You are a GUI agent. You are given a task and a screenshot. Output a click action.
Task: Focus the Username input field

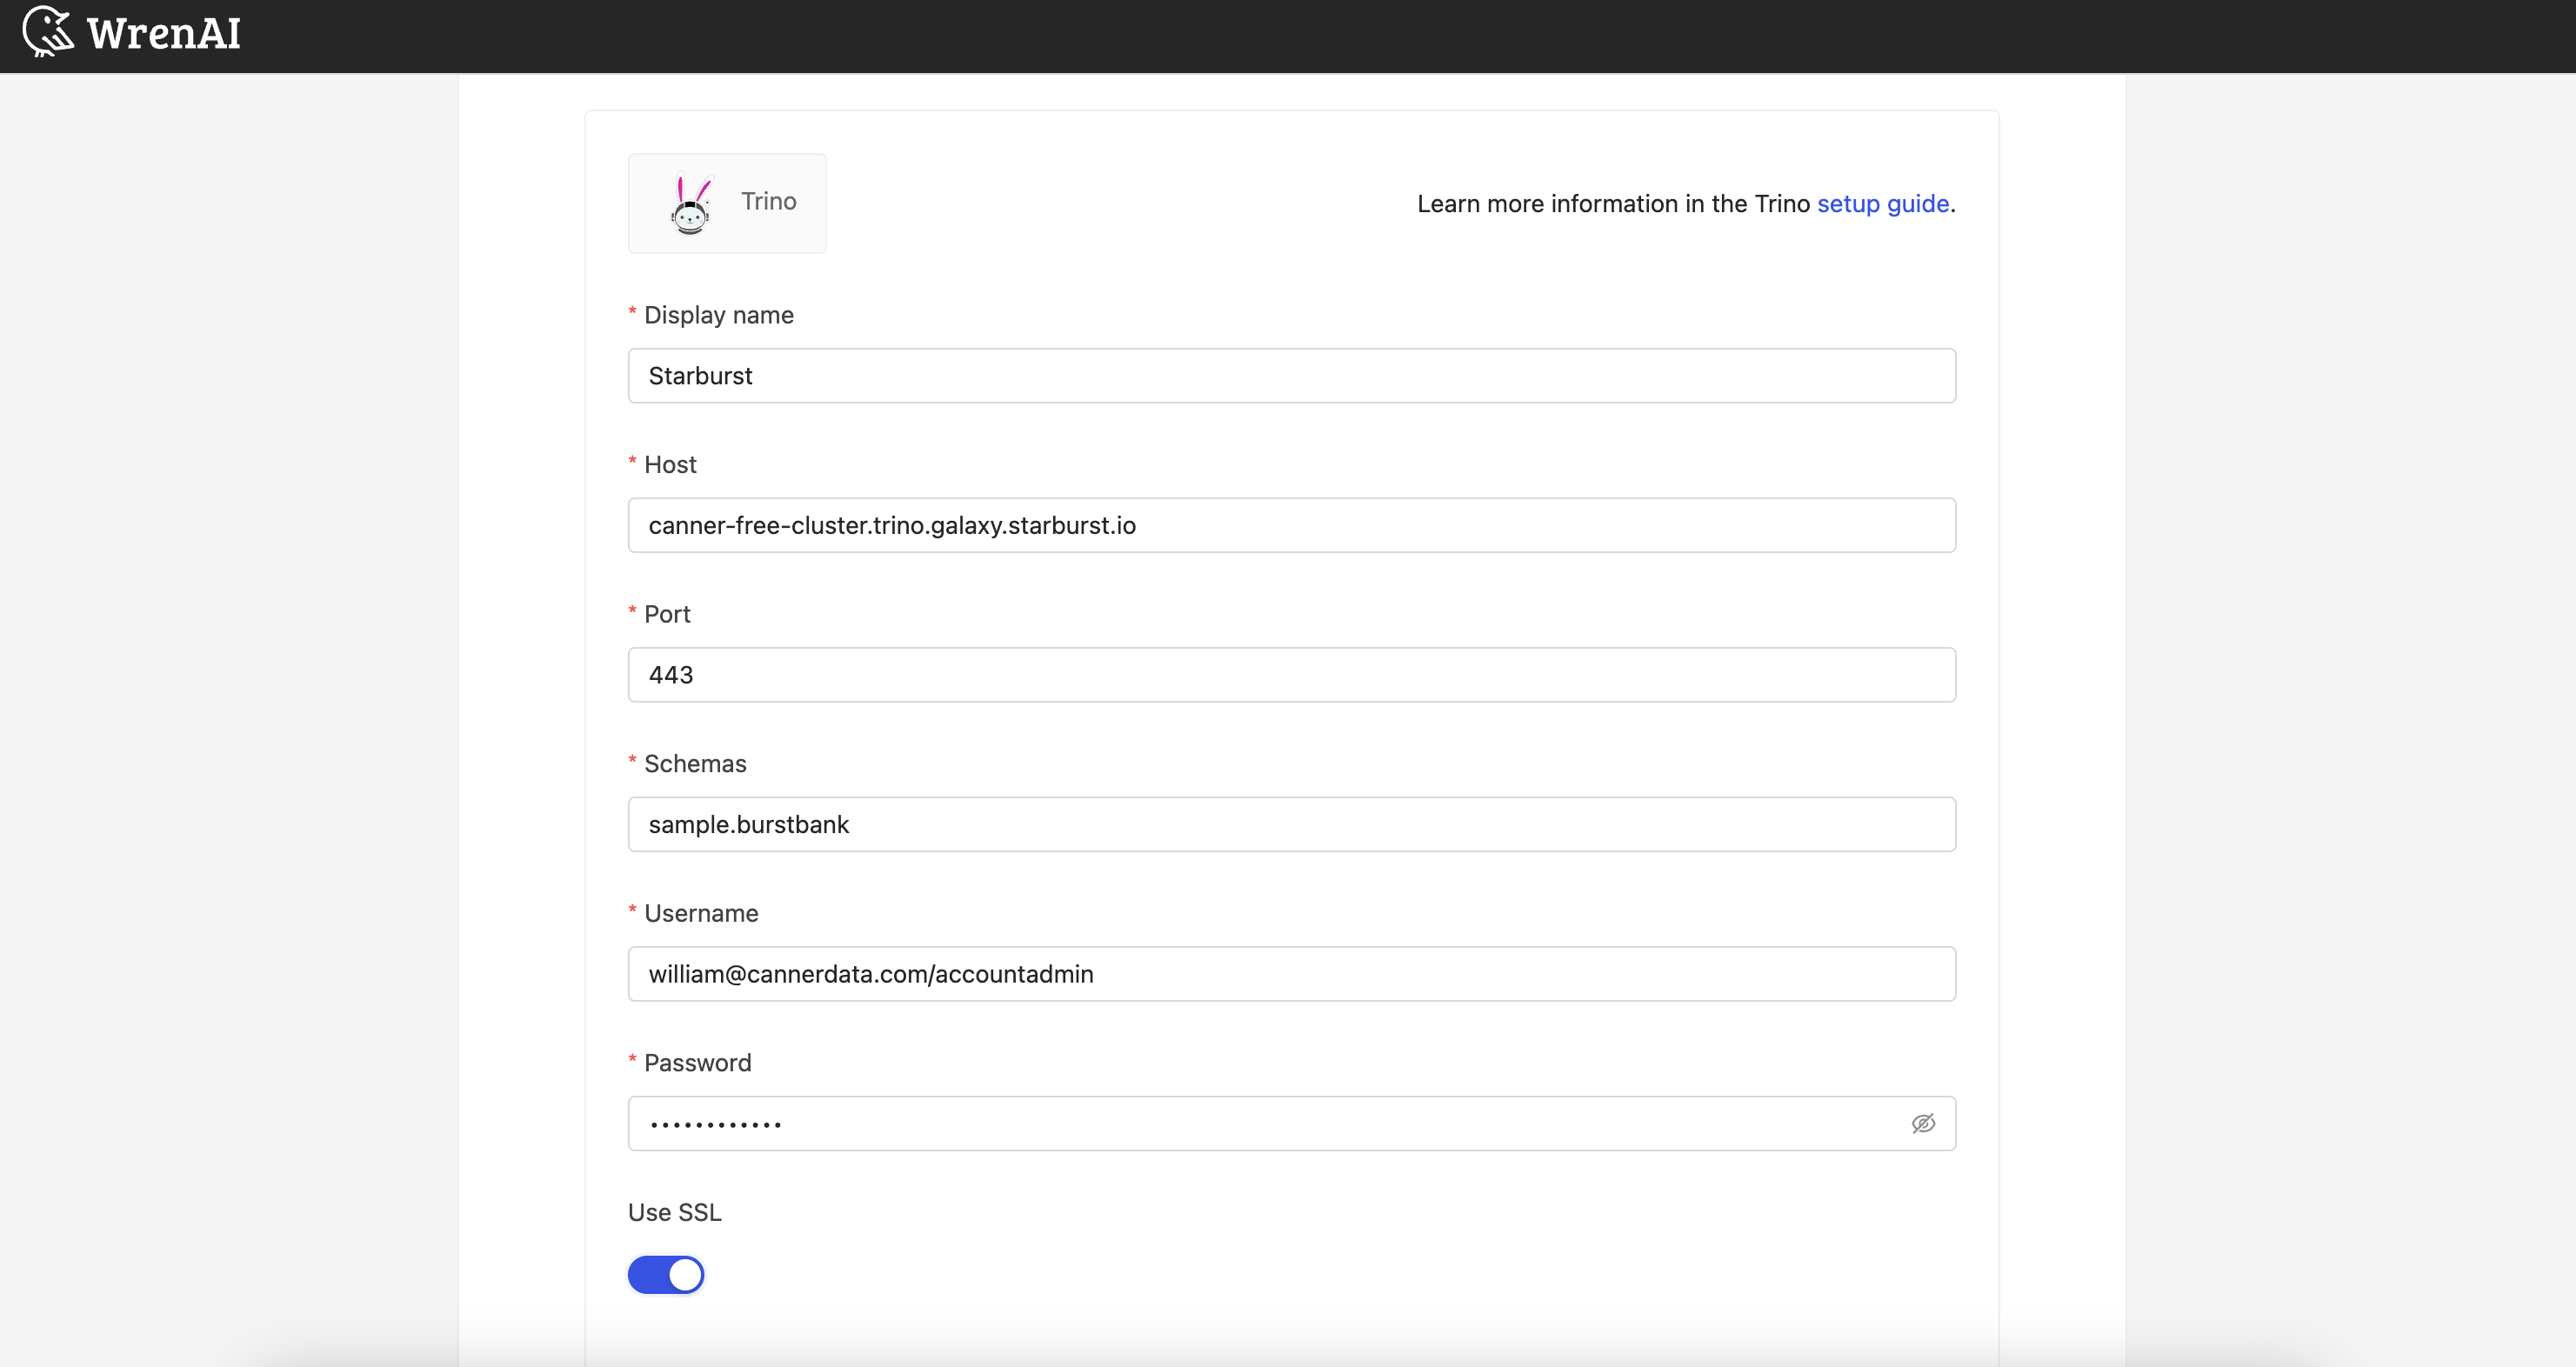[x=1291, y=974]
